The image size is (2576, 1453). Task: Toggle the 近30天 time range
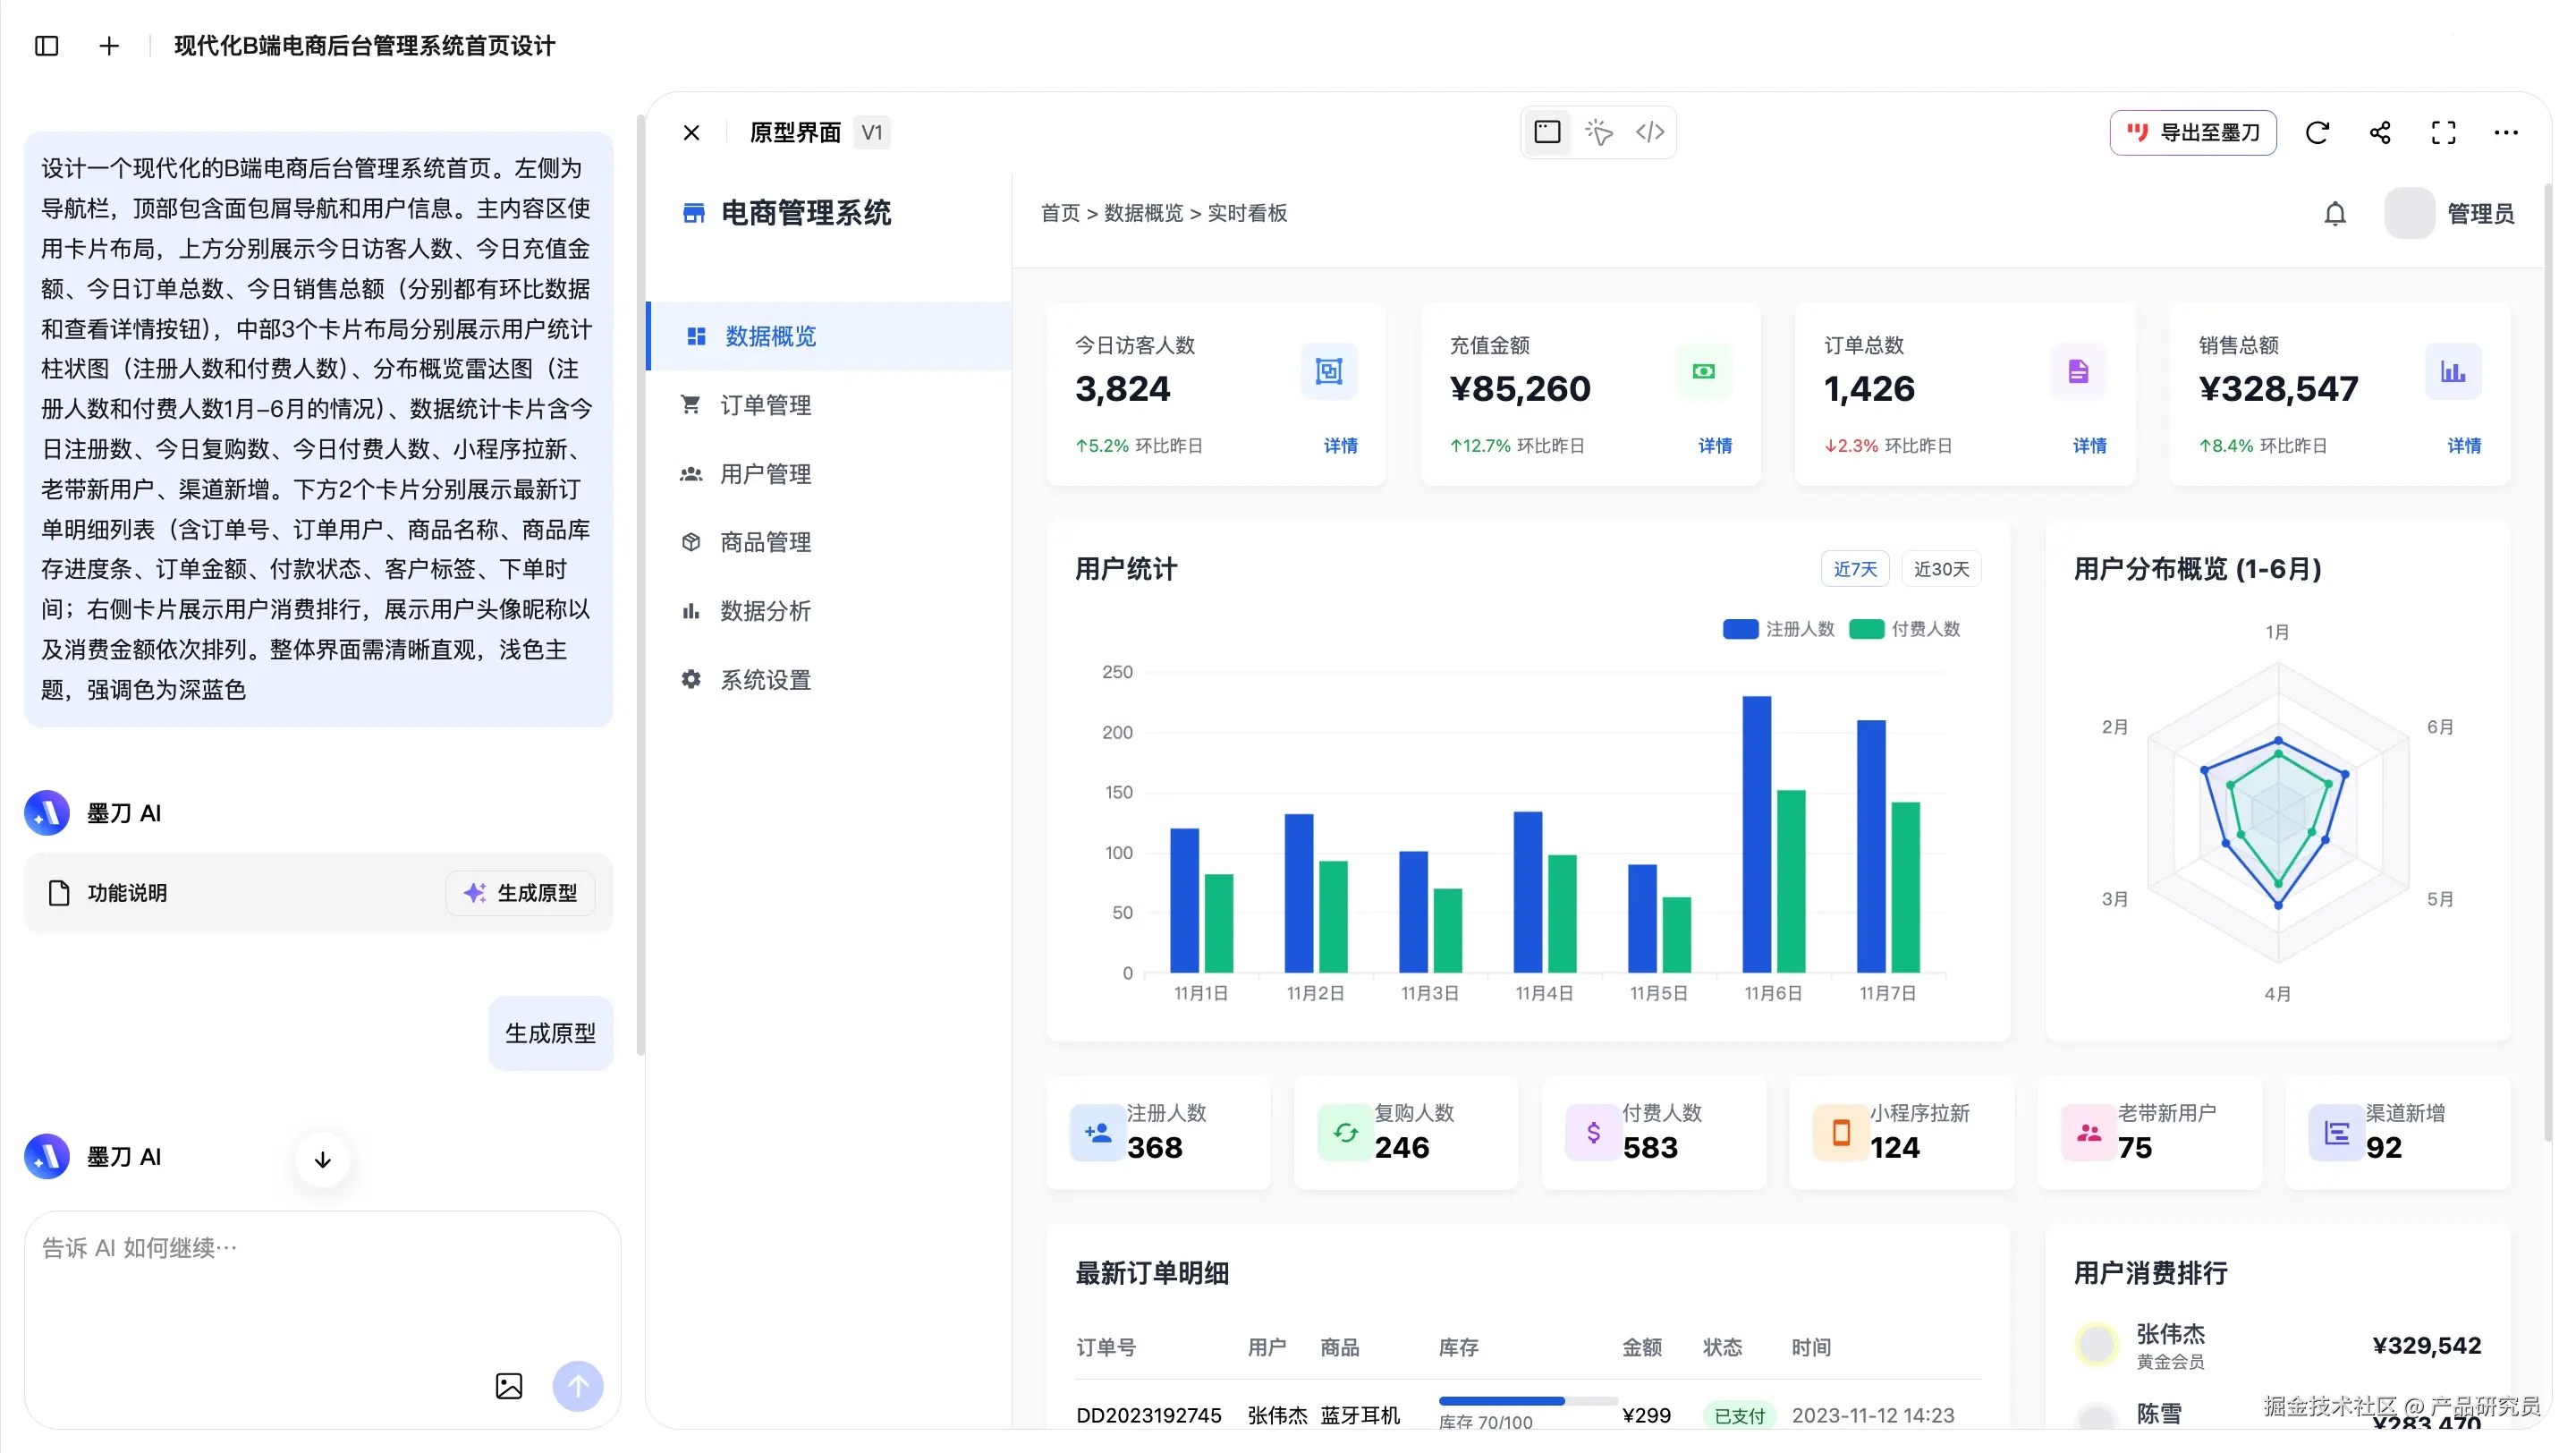pyautogui.click(x=1941, y=569)
